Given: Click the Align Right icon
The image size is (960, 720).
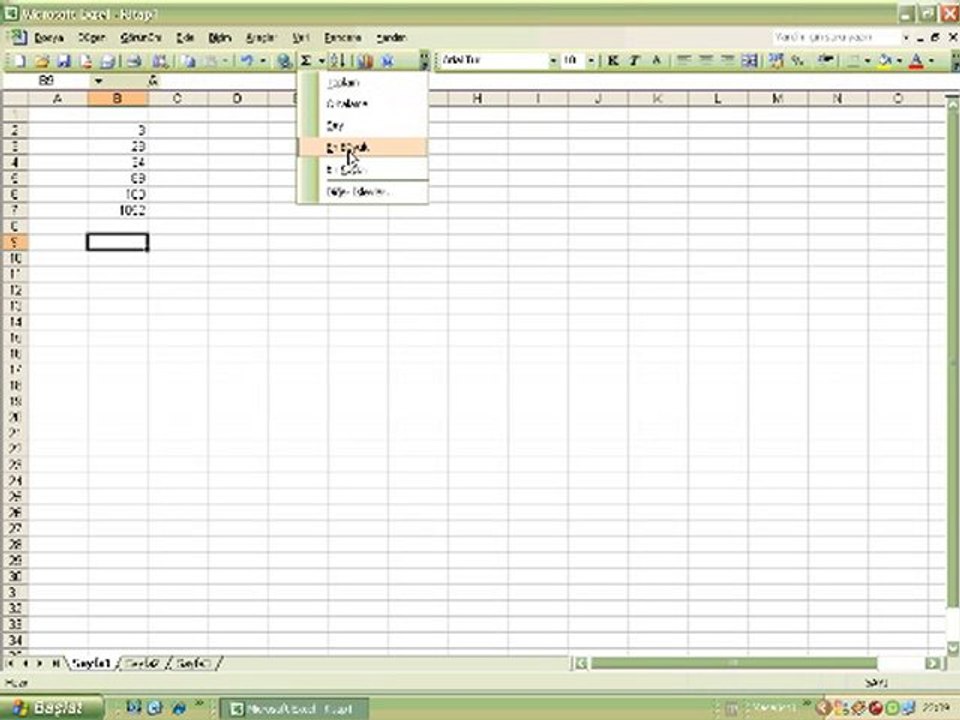Looking at the screenshot, I should pyautogui.click(x=727, y=60).
